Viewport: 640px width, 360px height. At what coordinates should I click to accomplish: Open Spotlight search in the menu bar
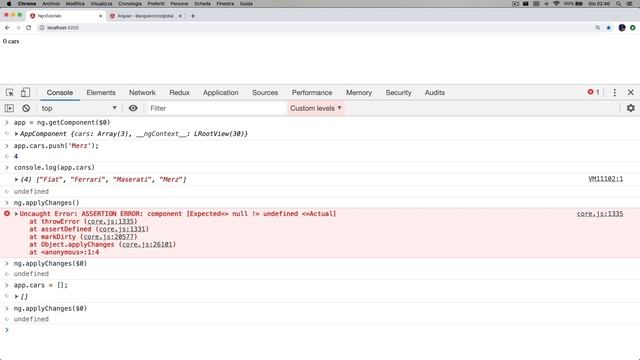[x=619, y=4]
